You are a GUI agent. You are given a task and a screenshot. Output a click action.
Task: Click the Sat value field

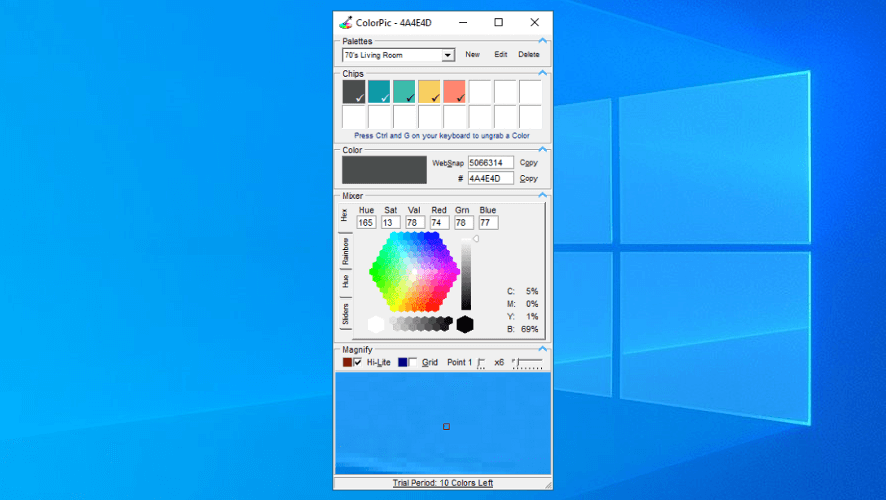[x=390, y=223]
